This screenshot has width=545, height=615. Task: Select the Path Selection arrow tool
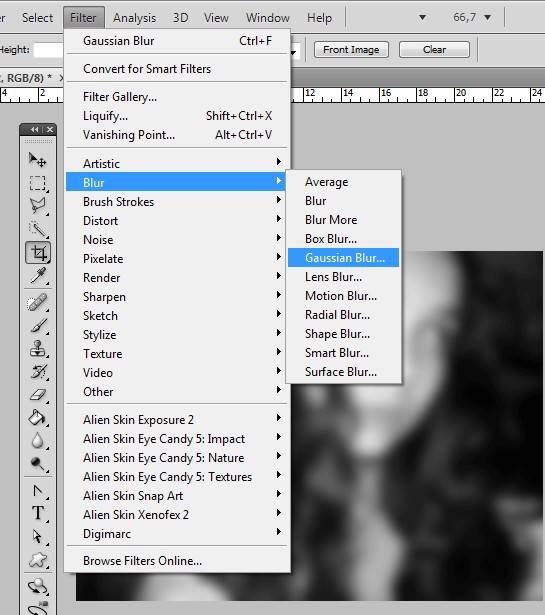[38, 536]
